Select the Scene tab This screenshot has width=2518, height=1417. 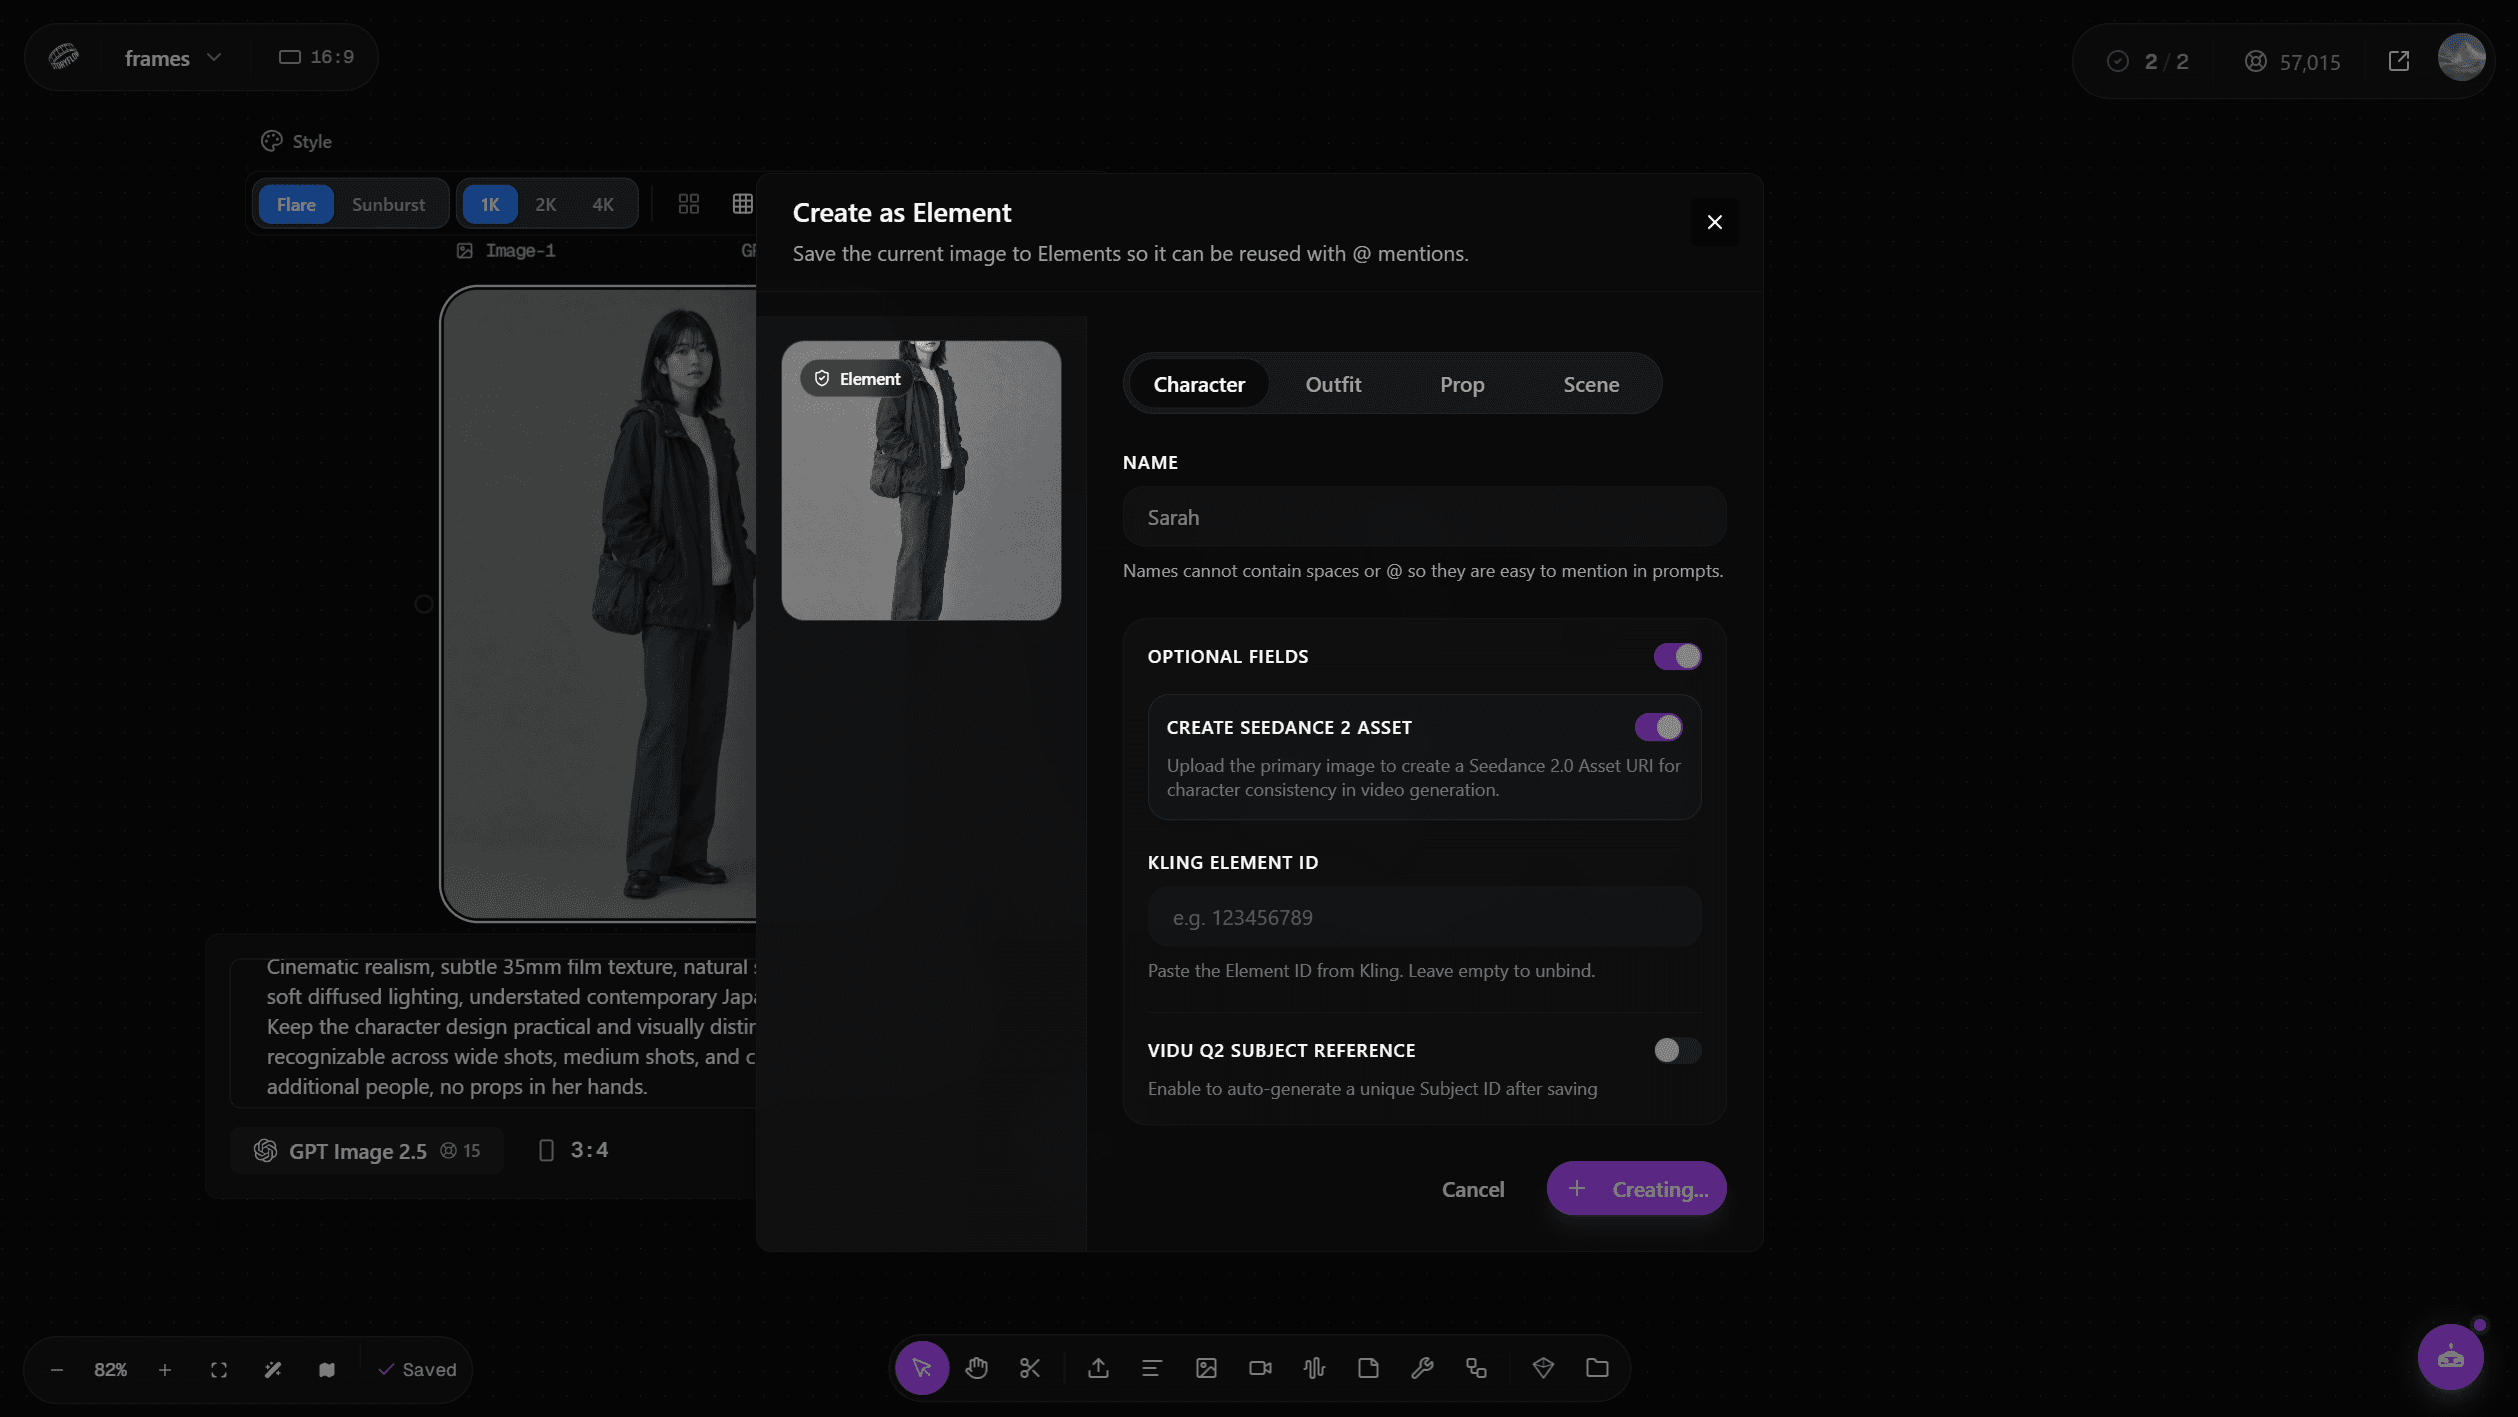coord(1591,384)
